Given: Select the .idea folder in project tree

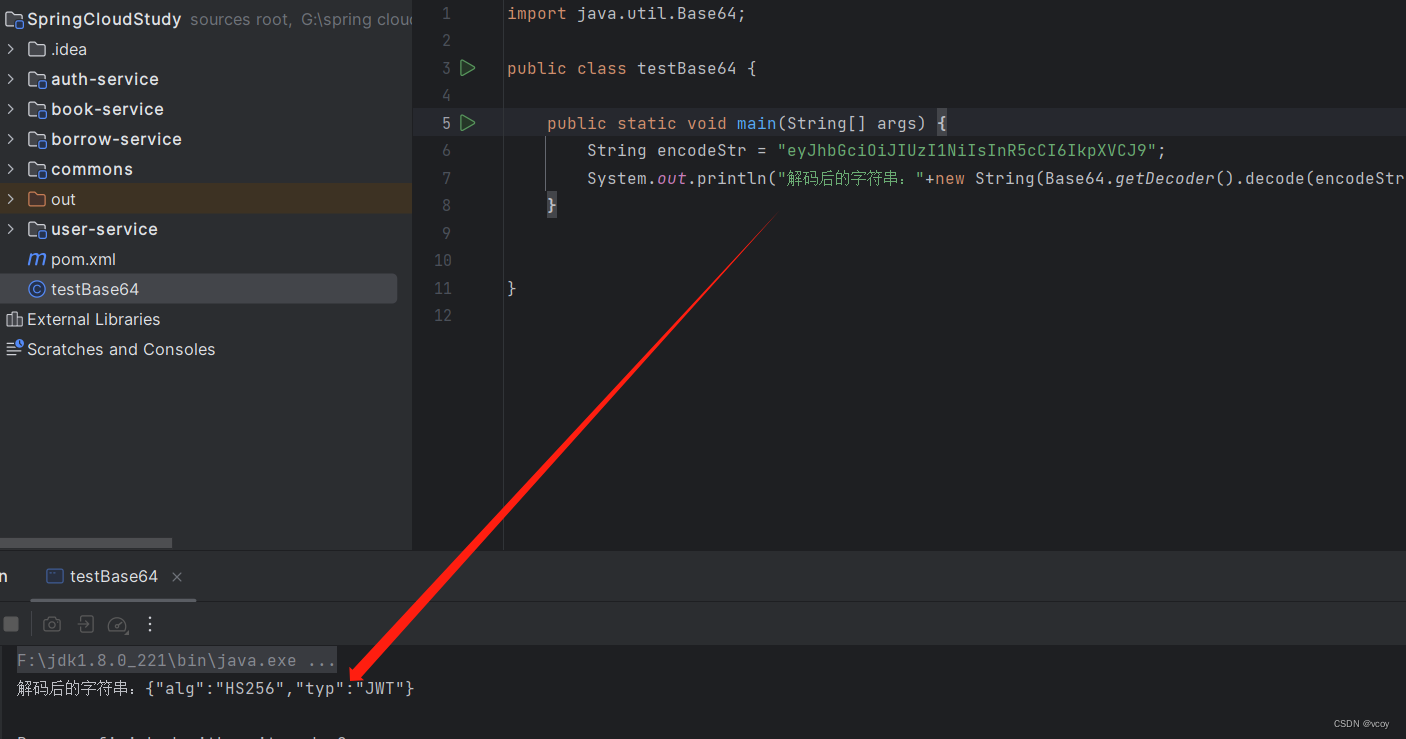Looking at the screenshot, I should tap(69, 49).
